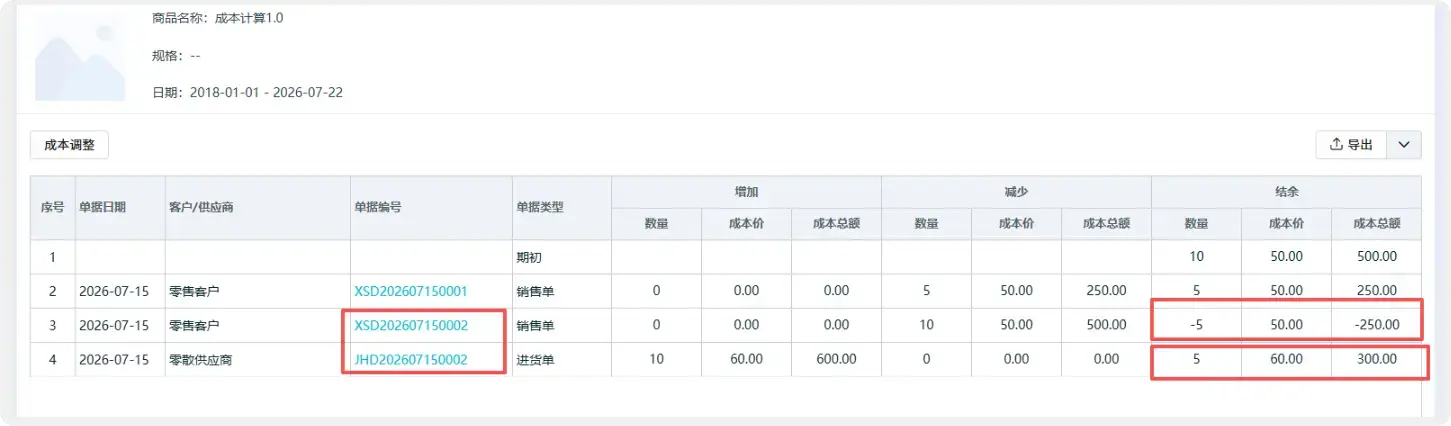Click the 结余 group header

[1286, 191]
